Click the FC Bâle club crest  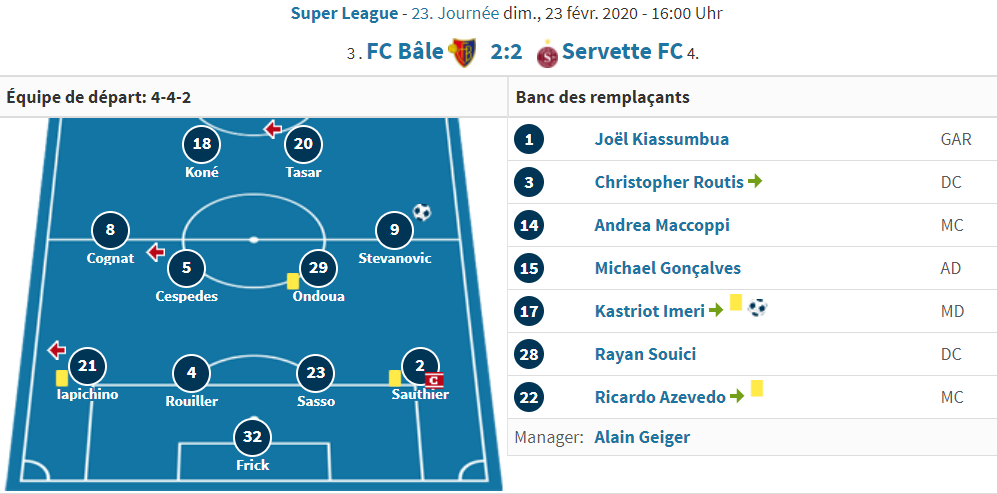462,52
